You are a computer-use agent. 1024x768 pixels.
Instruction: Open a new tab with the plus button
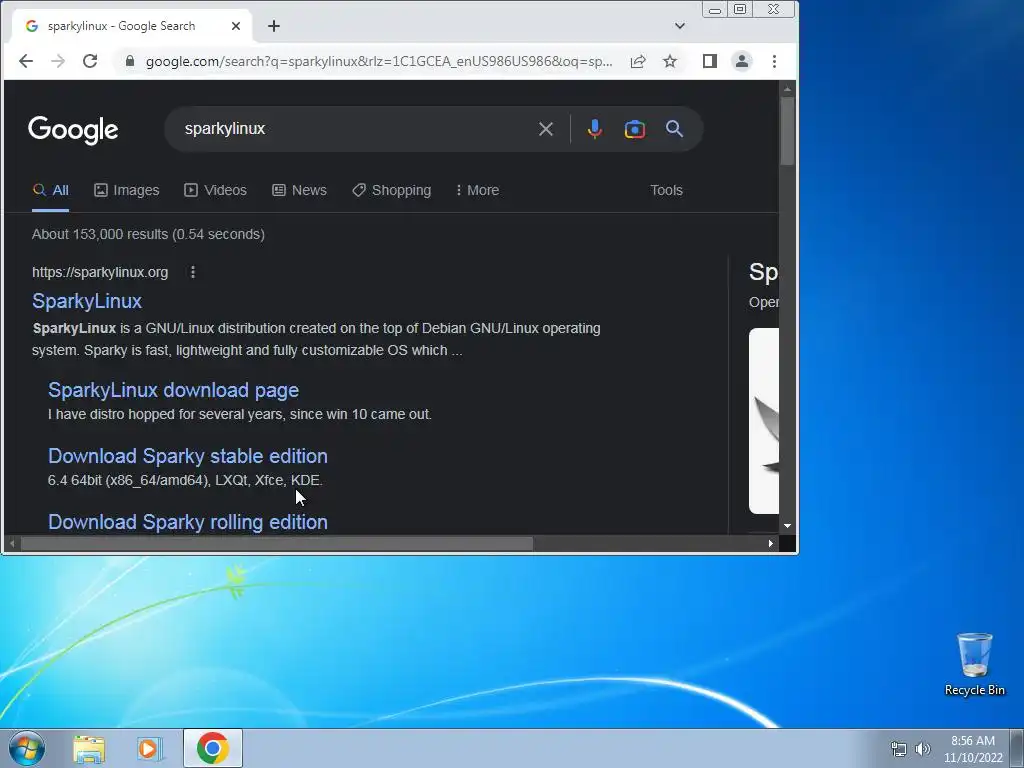pos(274,26)
